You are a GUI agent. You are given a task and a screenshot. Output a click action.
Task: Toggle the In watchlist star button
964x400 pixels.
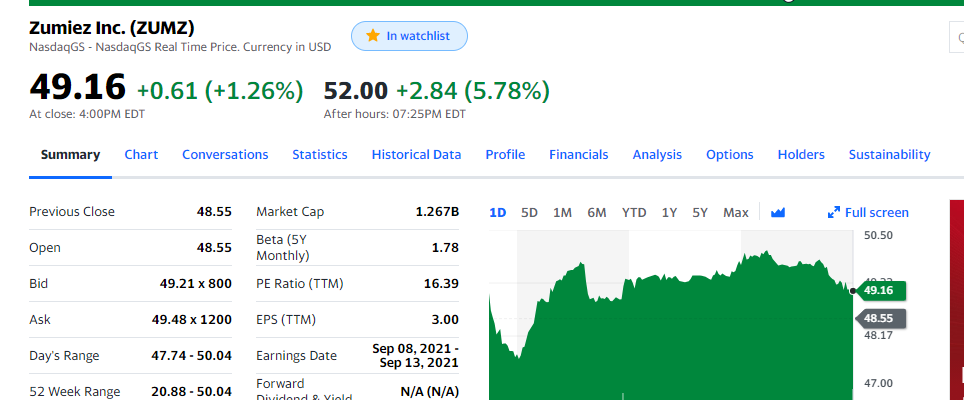pyautogui.click(x=409, y=36)
